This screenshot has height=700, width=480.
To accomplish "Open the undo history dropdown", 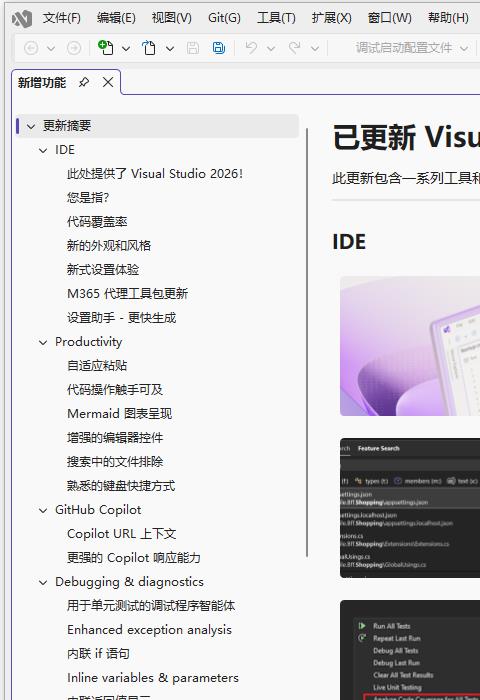I will [x=271, y=48].
